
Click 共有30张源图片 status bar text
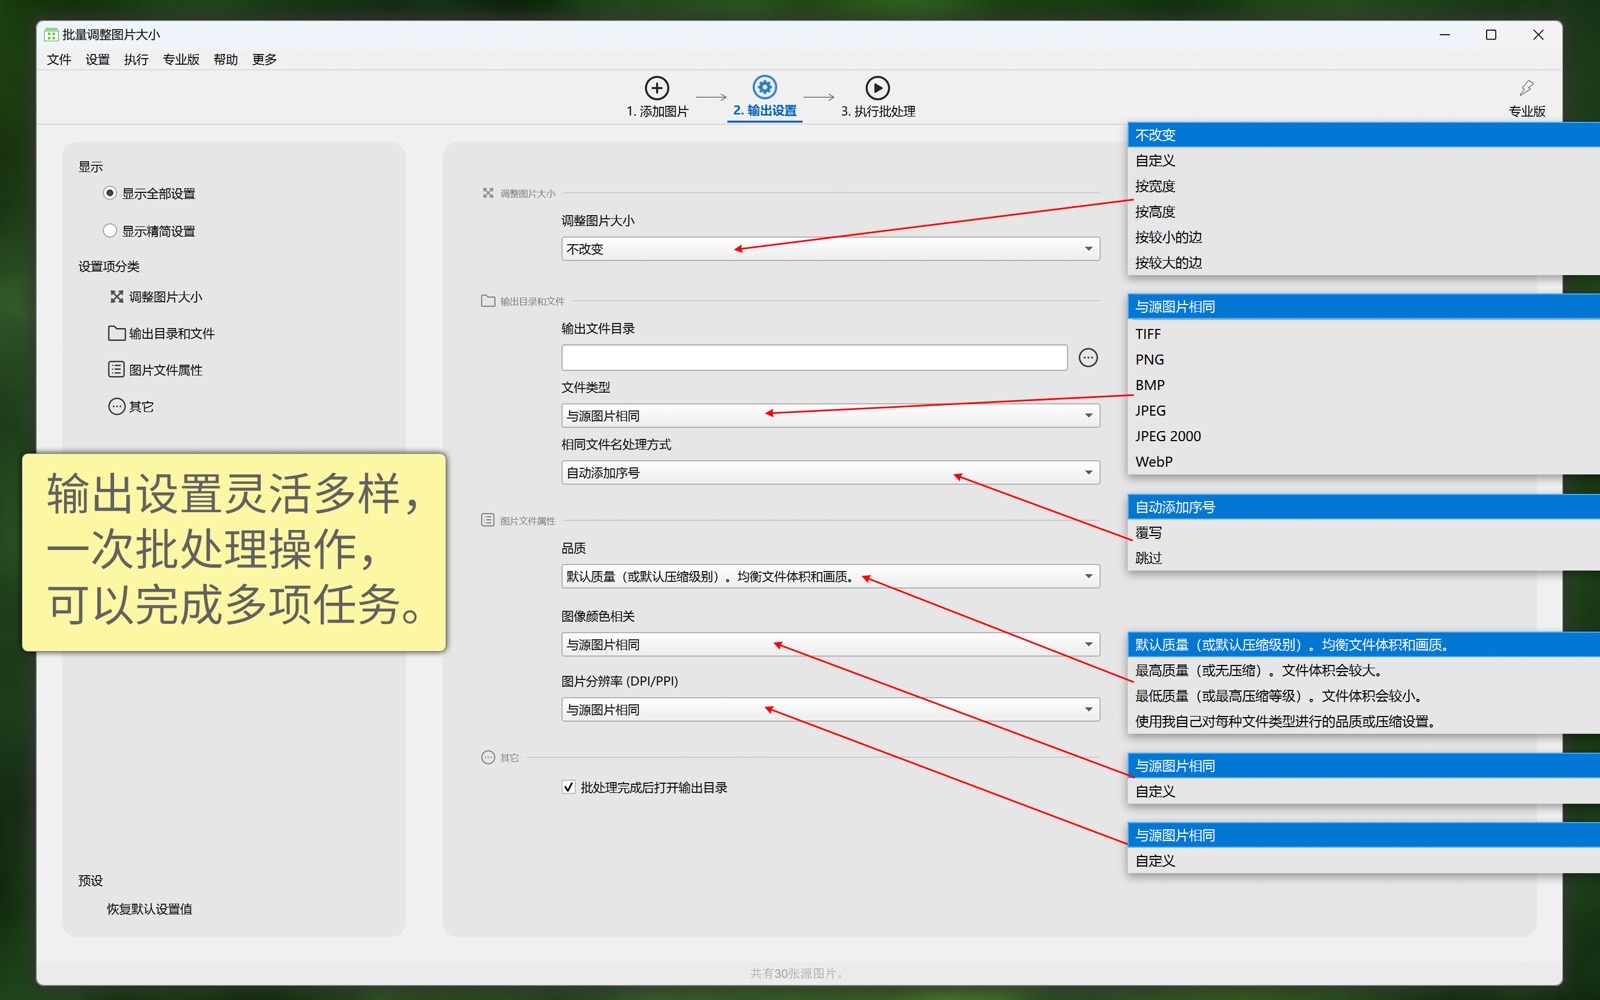(798, 973)
